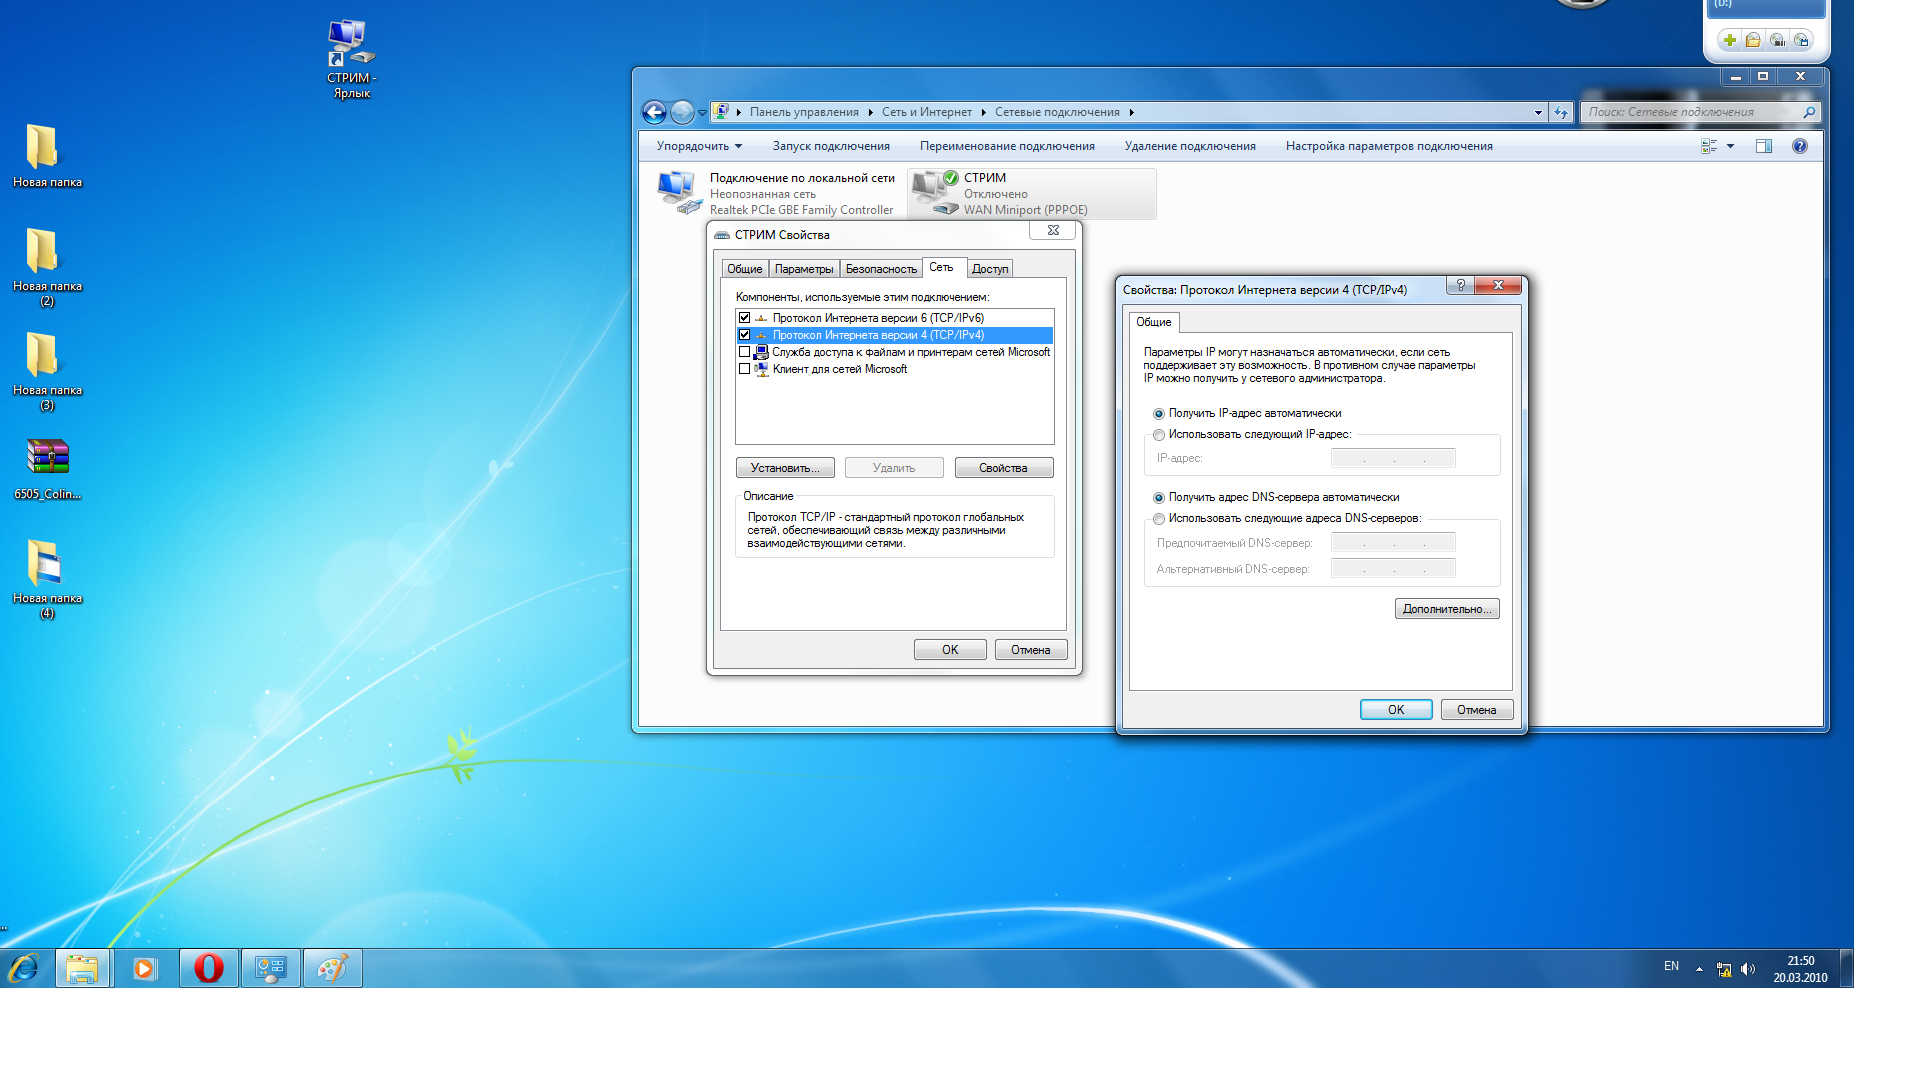This screenshot has width=1920, height=1080.
Task: Uncheck TCP/IPv6 protocol checkbox
Action: (744, 318)
